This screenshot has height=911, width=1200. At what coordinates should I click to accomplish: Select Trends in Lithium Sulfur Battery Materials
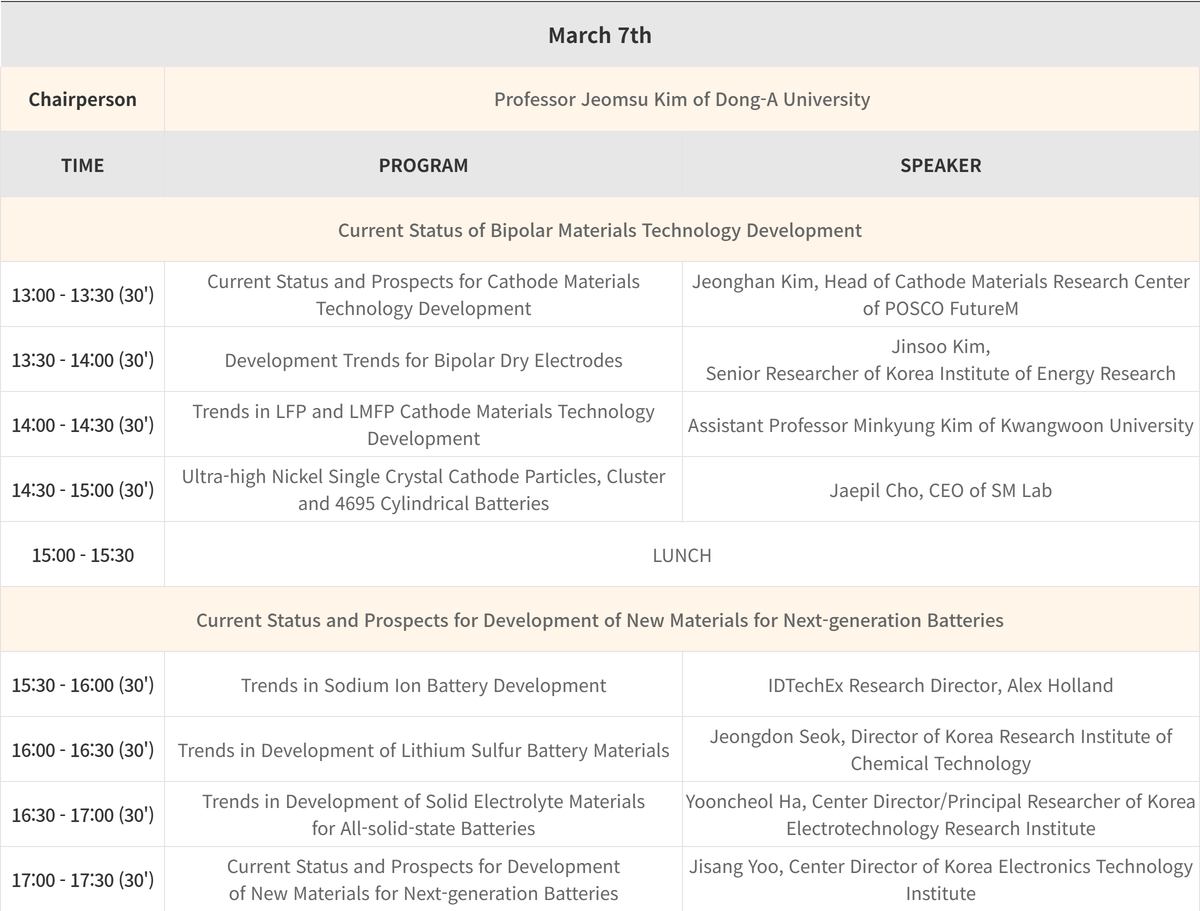[423, 750]
